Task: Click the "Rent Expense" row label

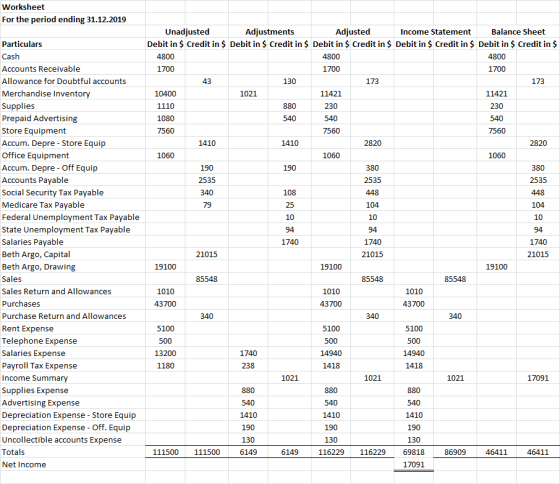Action: pos(28,329)
